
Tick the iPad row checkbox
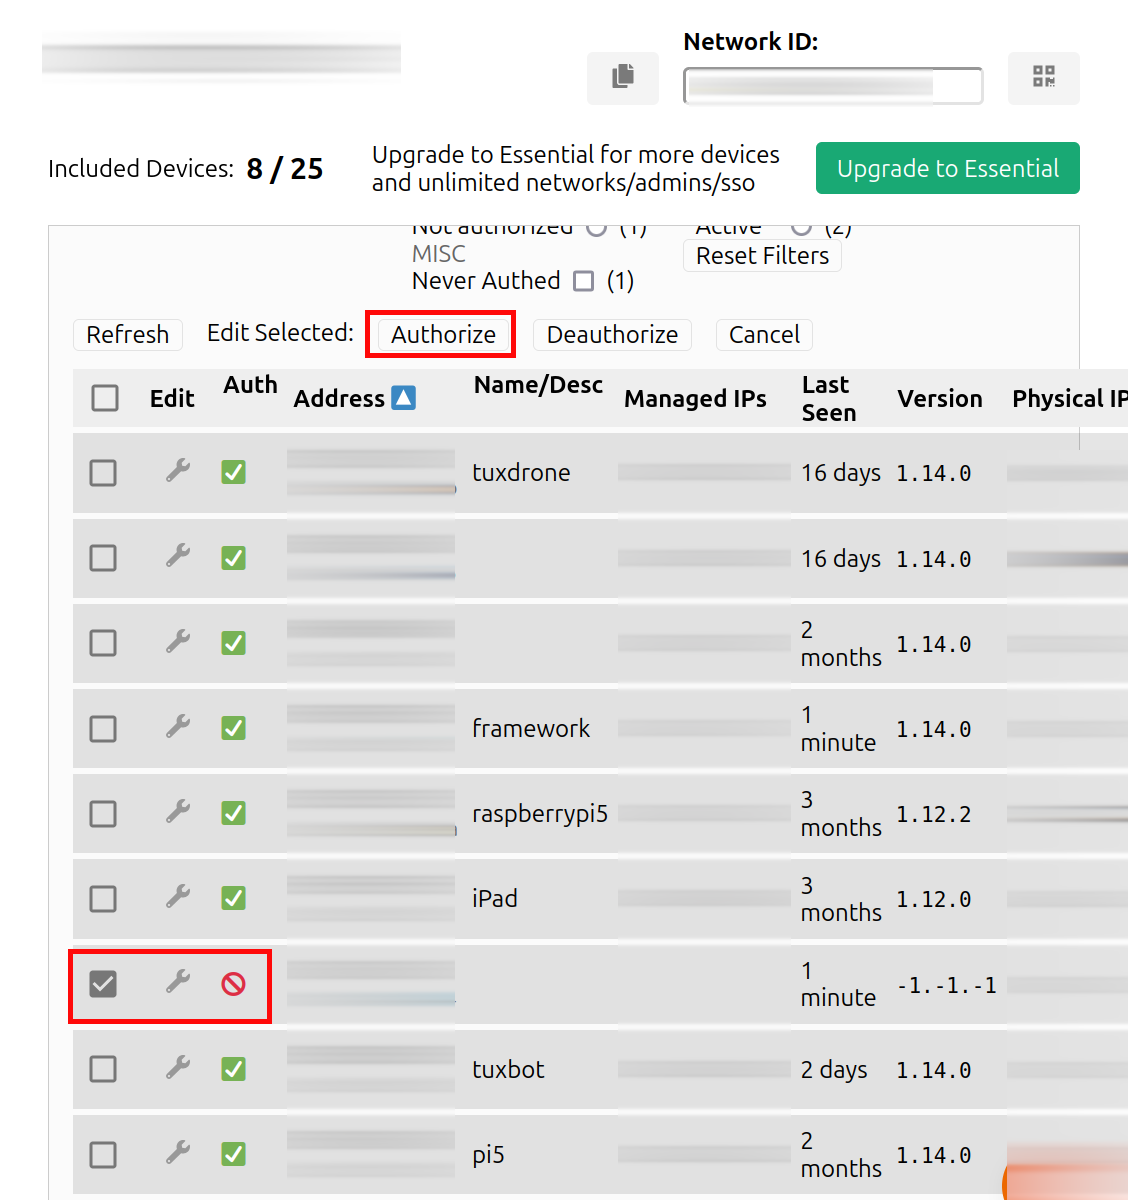click(103, 898)
